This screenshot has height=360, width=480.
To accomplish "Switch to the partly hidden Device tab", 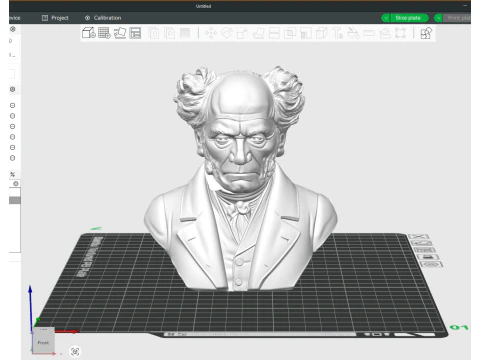I will pos(15,18).
